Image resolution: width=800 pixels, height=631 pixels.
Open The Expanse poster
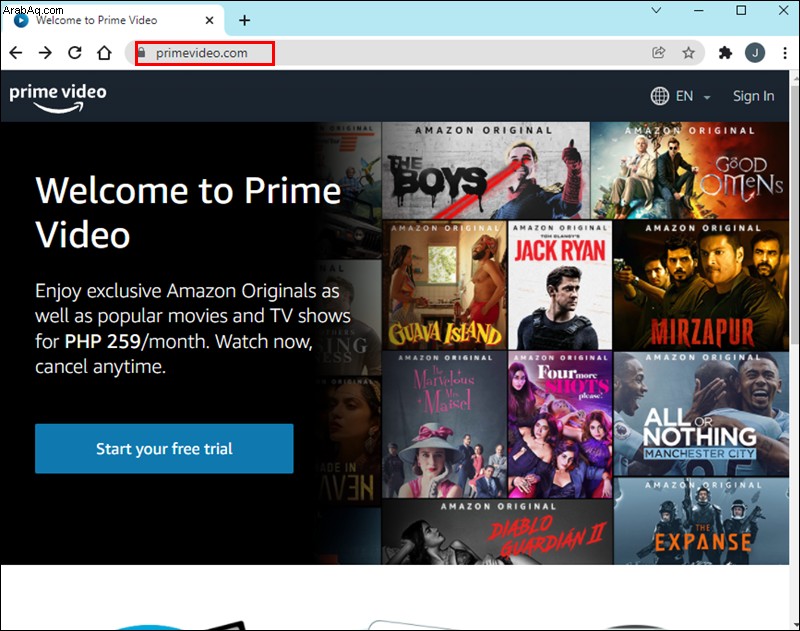pyautogui.click(x=701, y=521)
